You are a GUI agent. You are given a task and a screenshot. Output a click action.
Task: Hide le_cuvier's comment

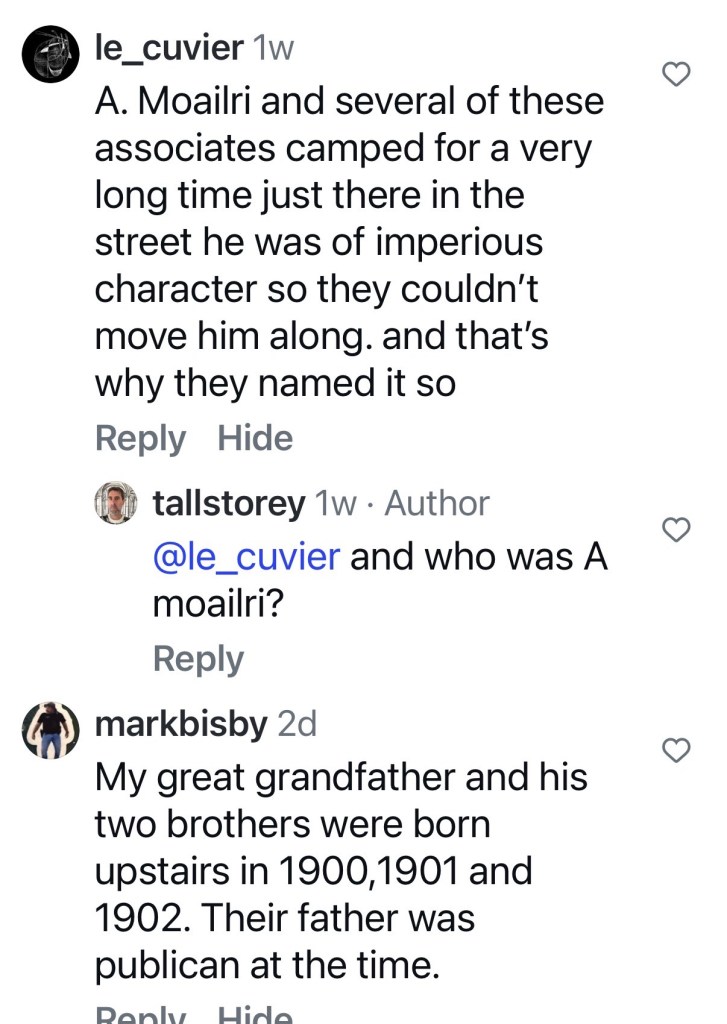pos(255,438)
